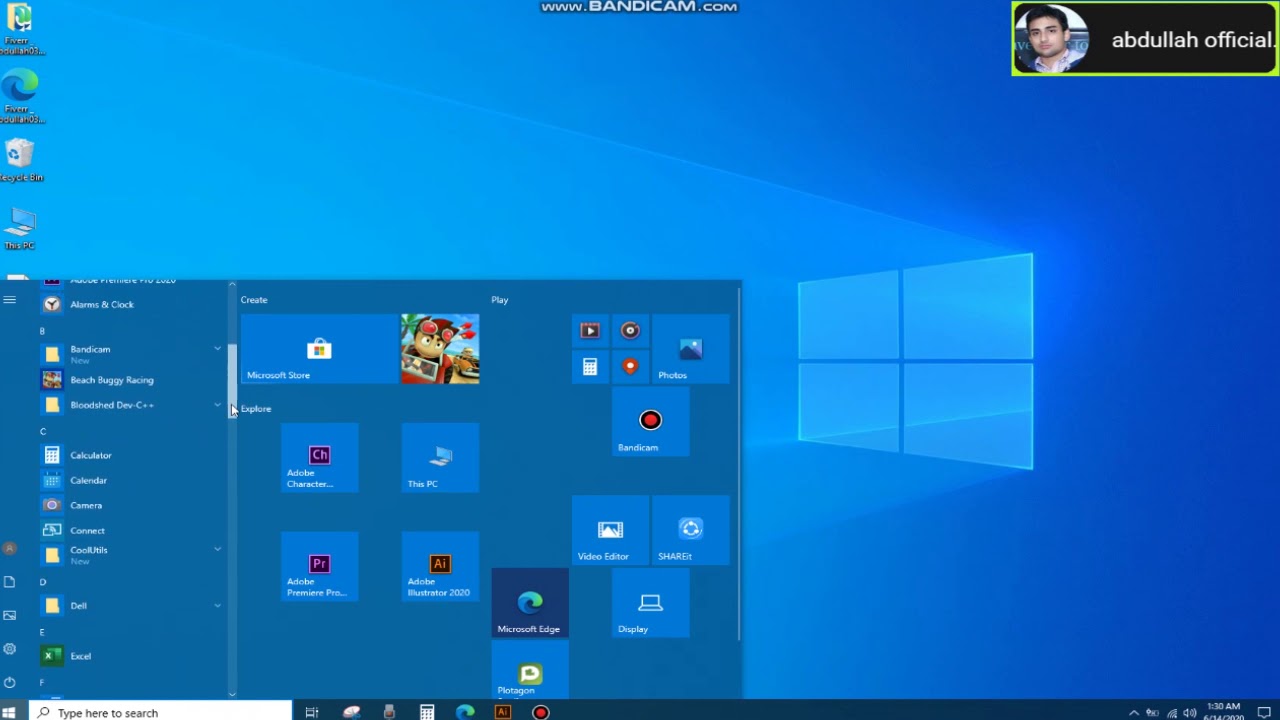Image resolution: width=1280 pixels, height=720 pixels.
Task: Expand the Dell folder in app list
Action: point(217,605)
